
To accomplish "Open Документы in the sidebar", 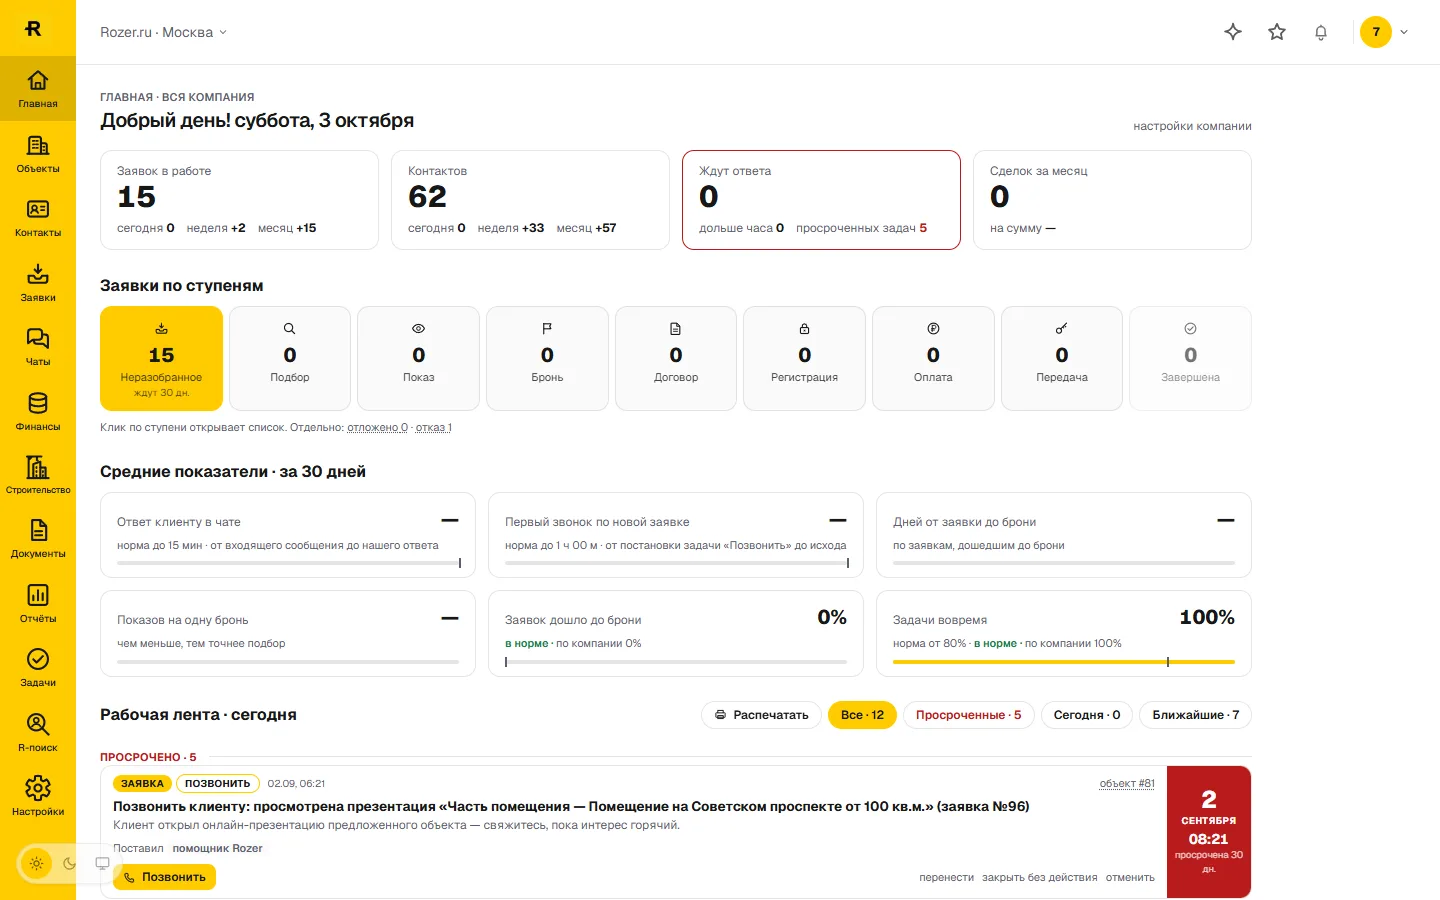I will coord(38,540).
